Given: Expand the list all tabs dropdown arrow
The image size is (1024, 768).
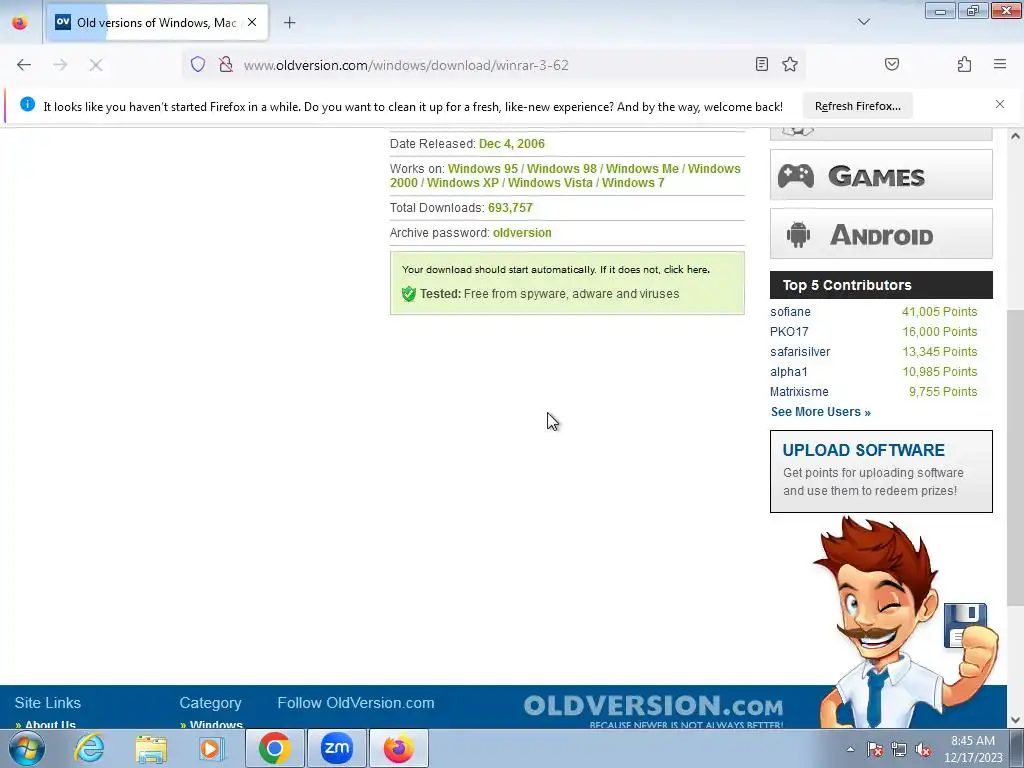Looking at the screenshot, I should (x=863, y=22).
